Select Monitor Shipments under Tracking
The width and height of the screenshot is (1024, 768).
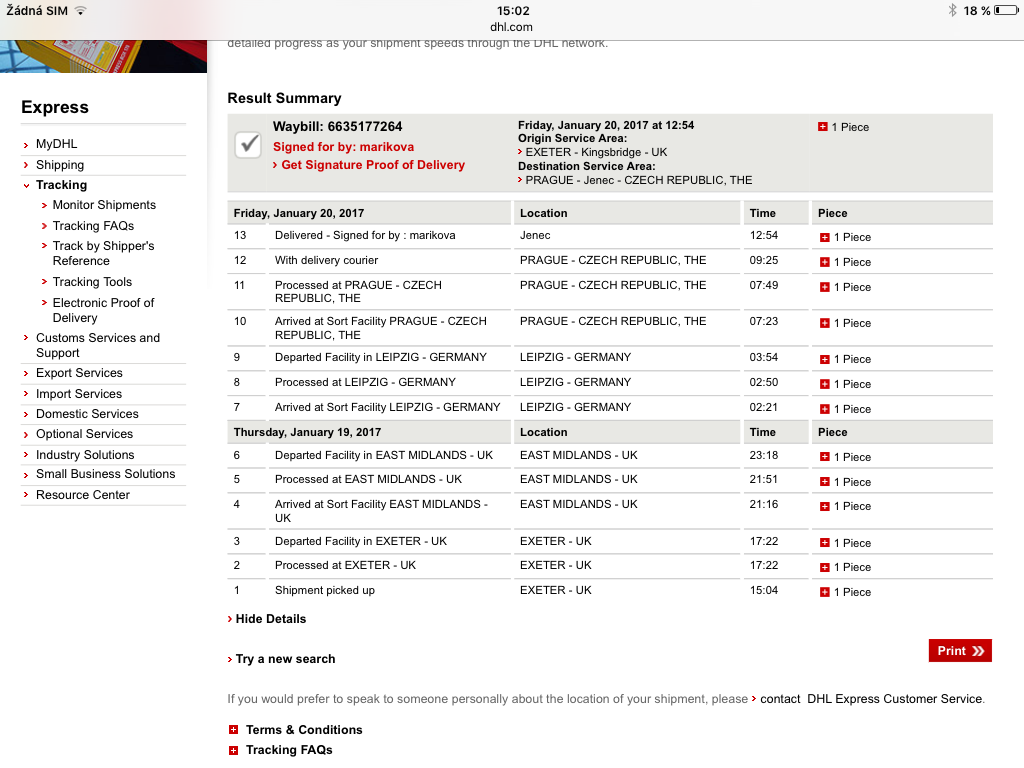pos(104,205)
